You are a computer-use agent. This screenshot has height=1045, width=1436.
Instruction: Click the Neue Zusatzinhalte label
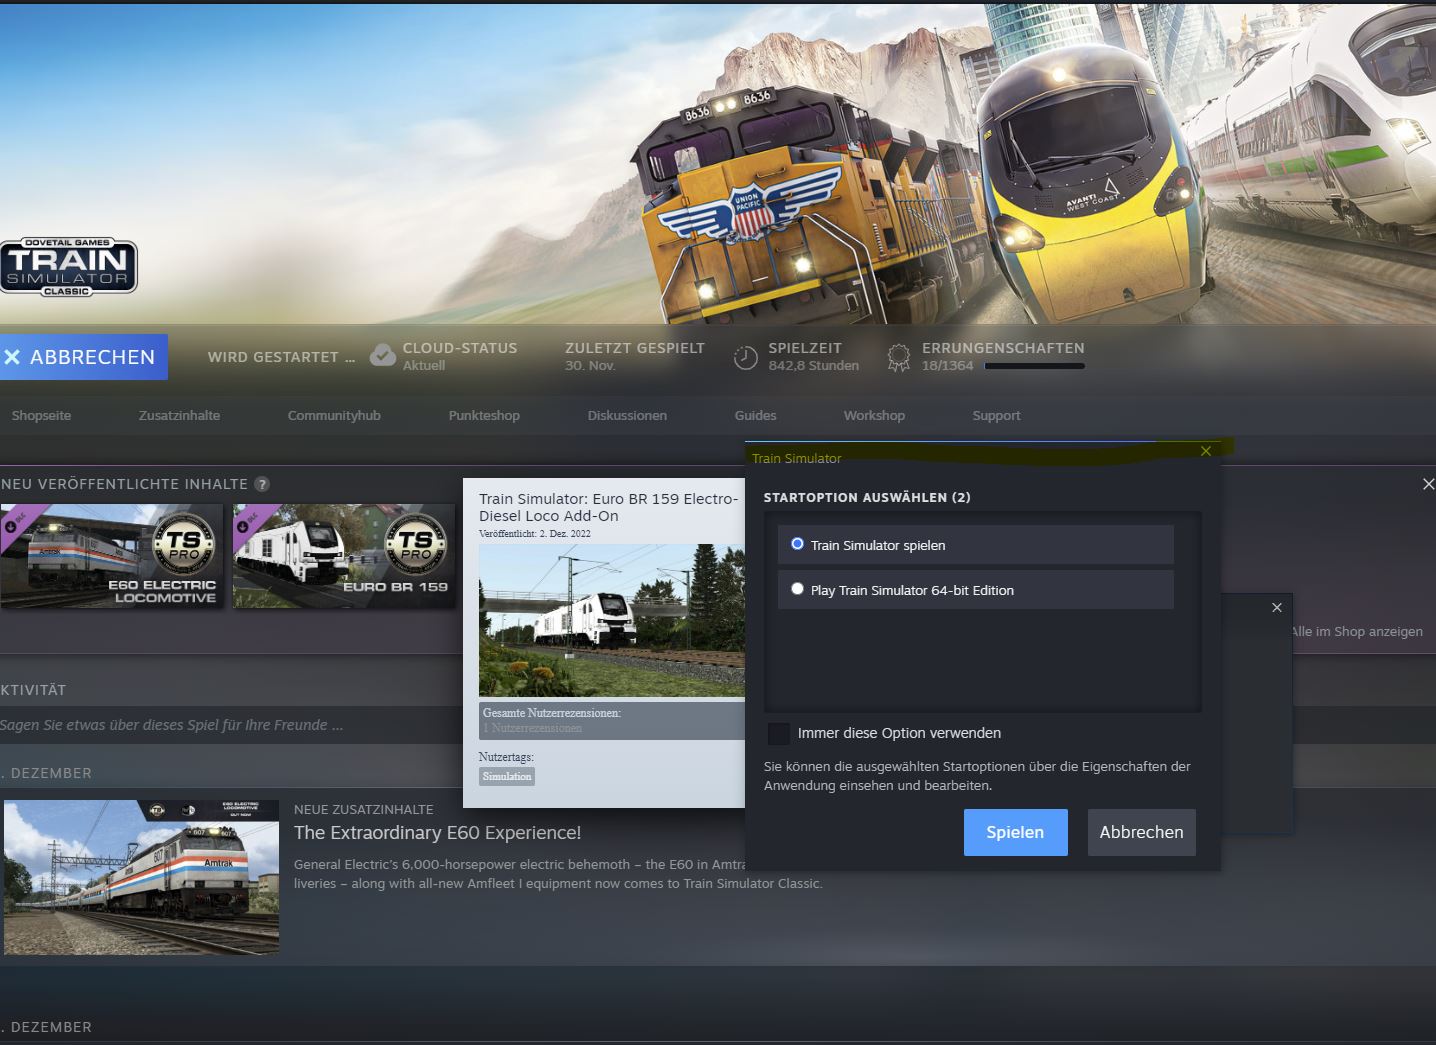tap(364, 809)
